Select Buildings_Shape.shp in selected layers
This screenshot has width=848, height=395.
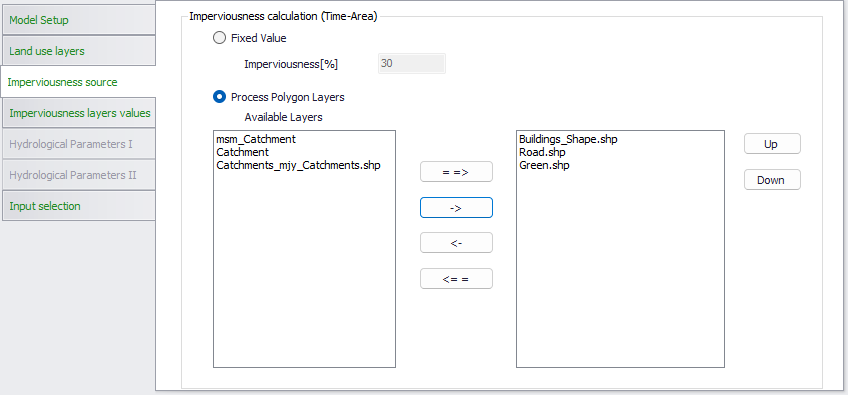(568, 139)
